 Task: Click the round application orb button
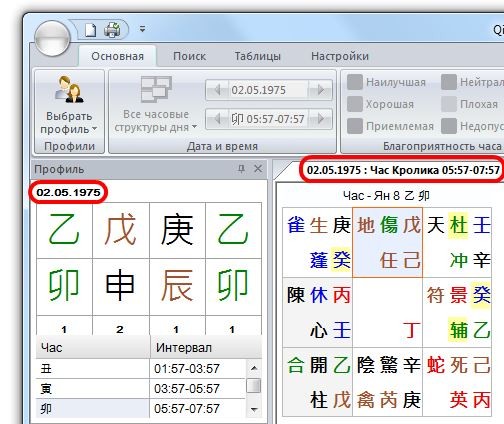tap(52, 39)
